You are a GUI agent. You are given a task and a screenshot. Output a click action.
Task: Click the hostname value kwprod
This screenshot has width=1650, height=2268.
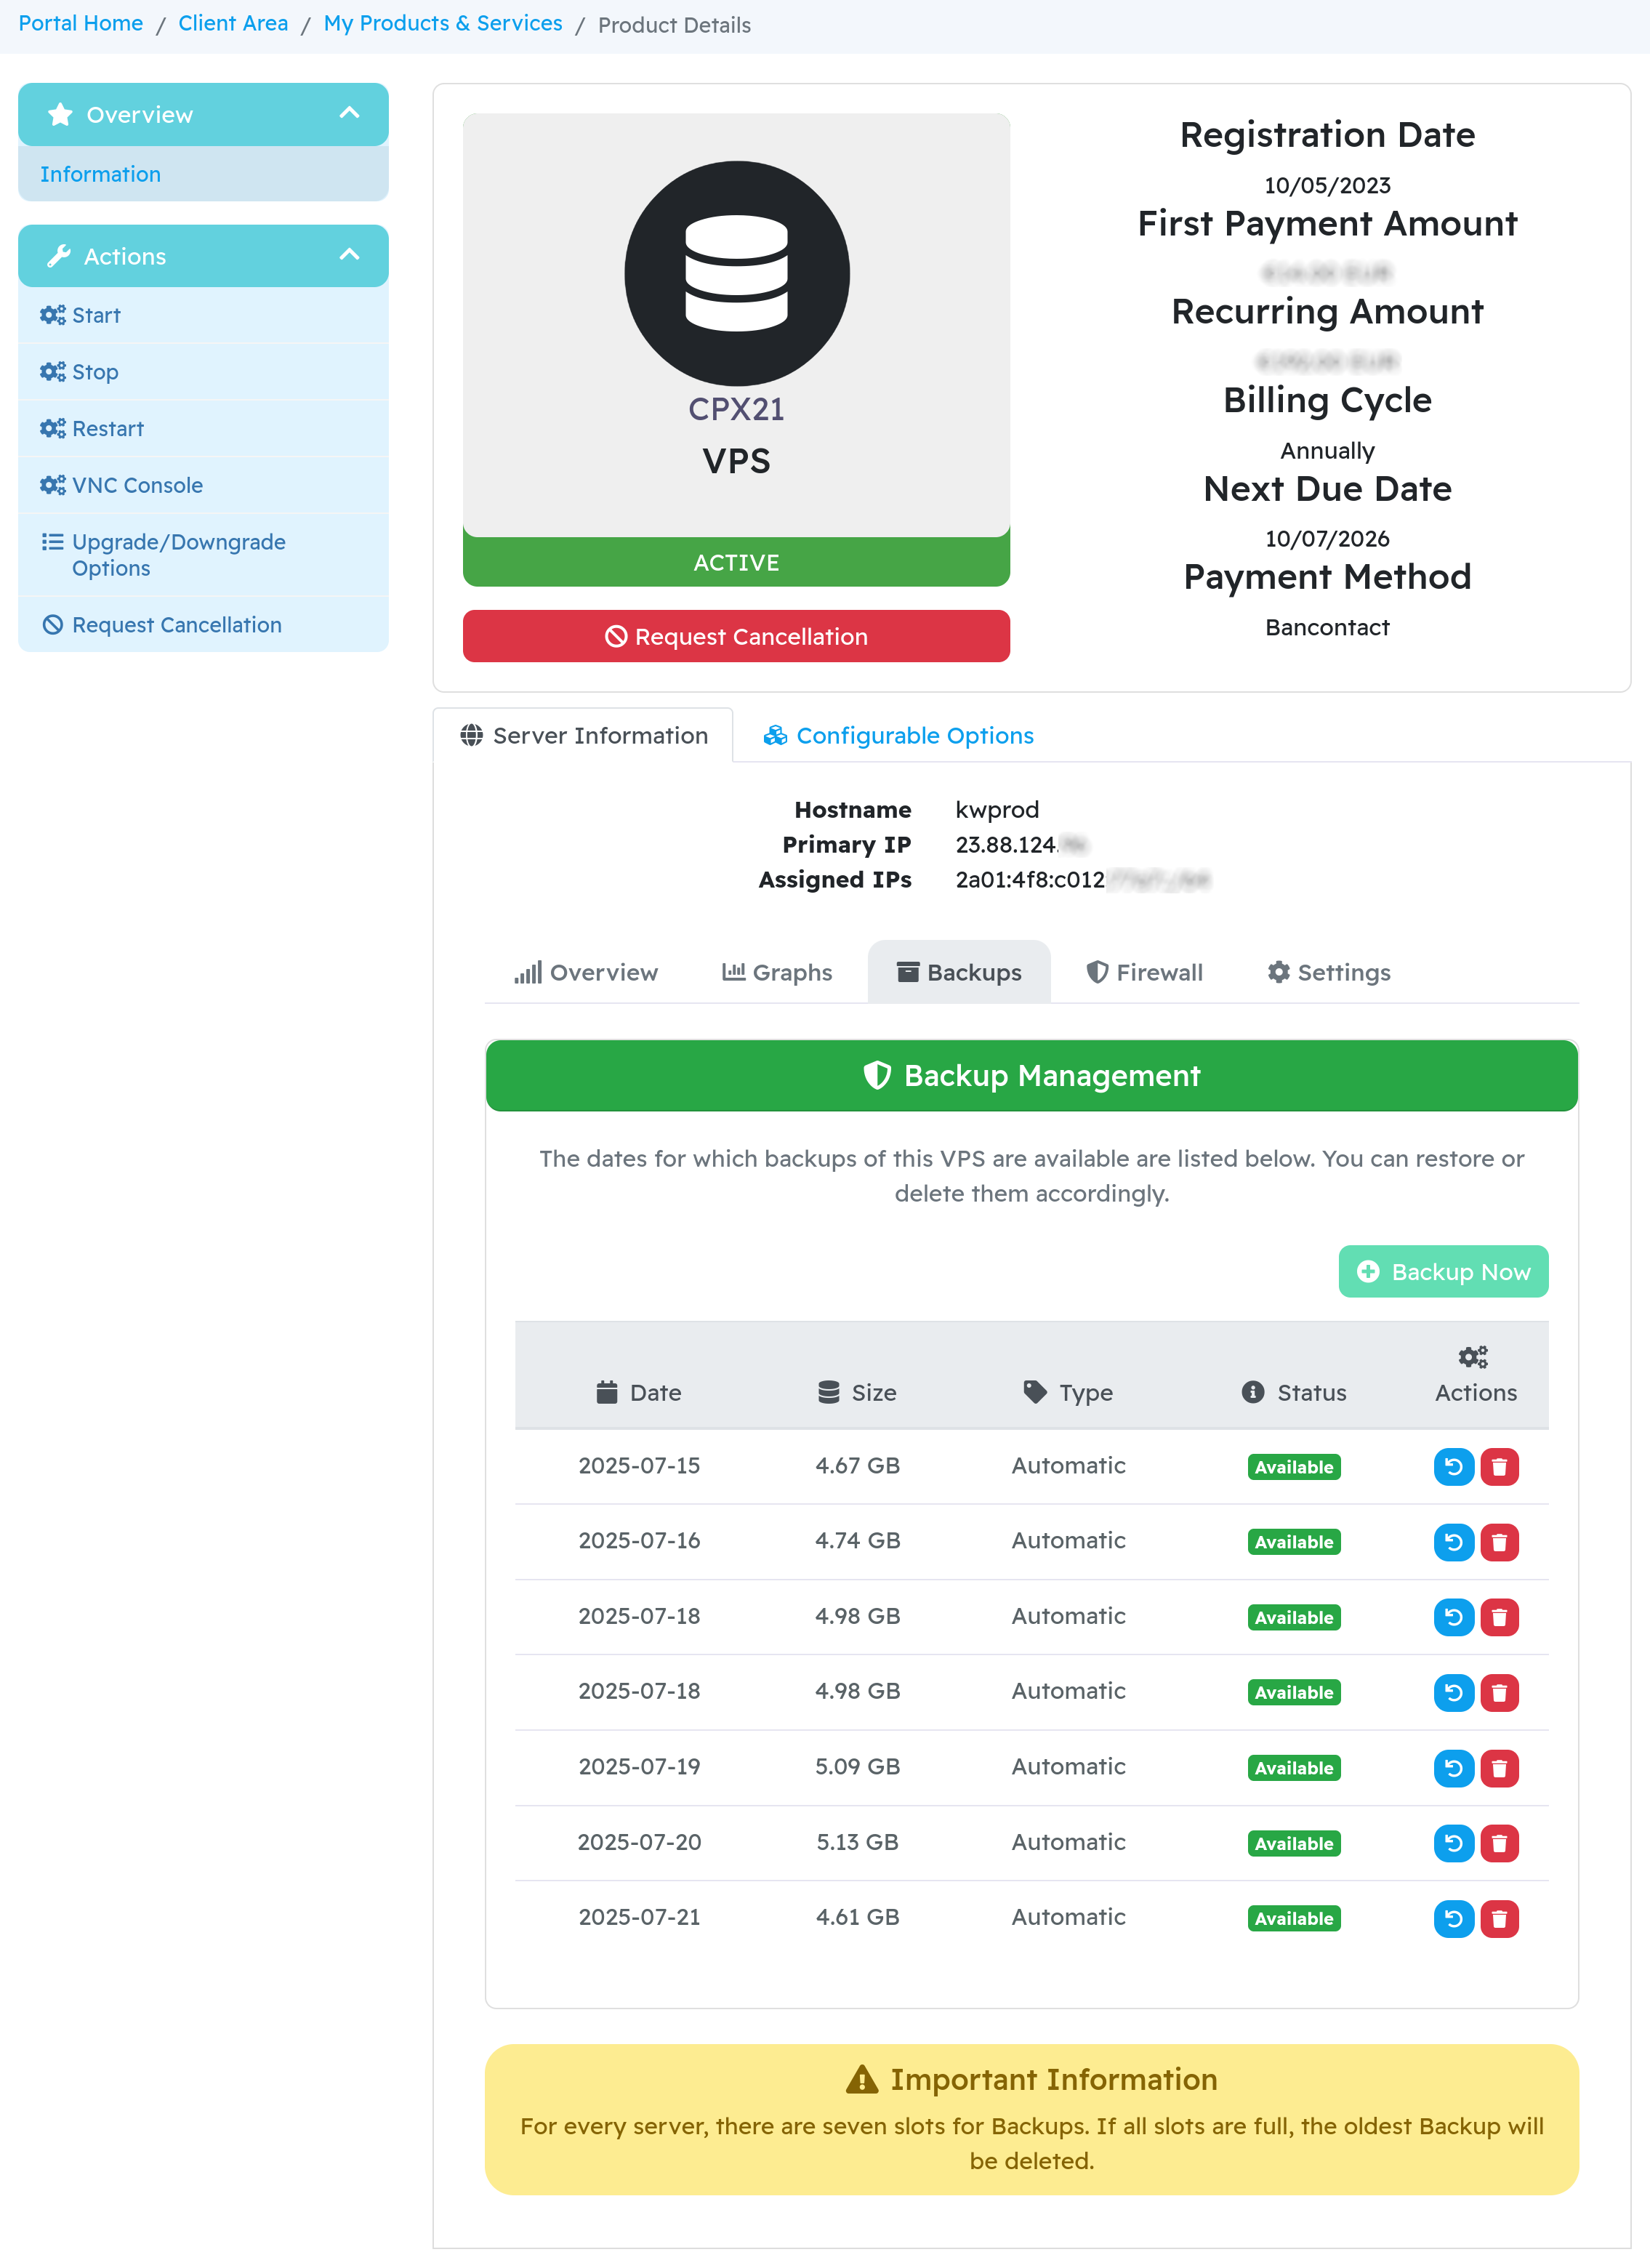tap(997, 809)
